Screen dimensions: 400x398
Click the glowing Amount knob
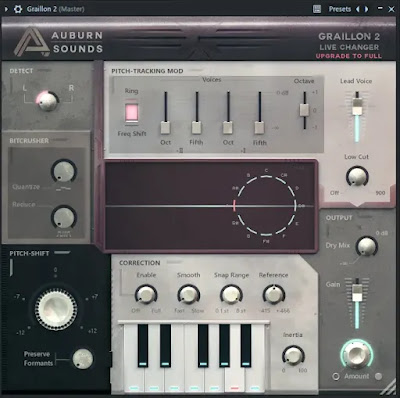(x=357, y=355)
